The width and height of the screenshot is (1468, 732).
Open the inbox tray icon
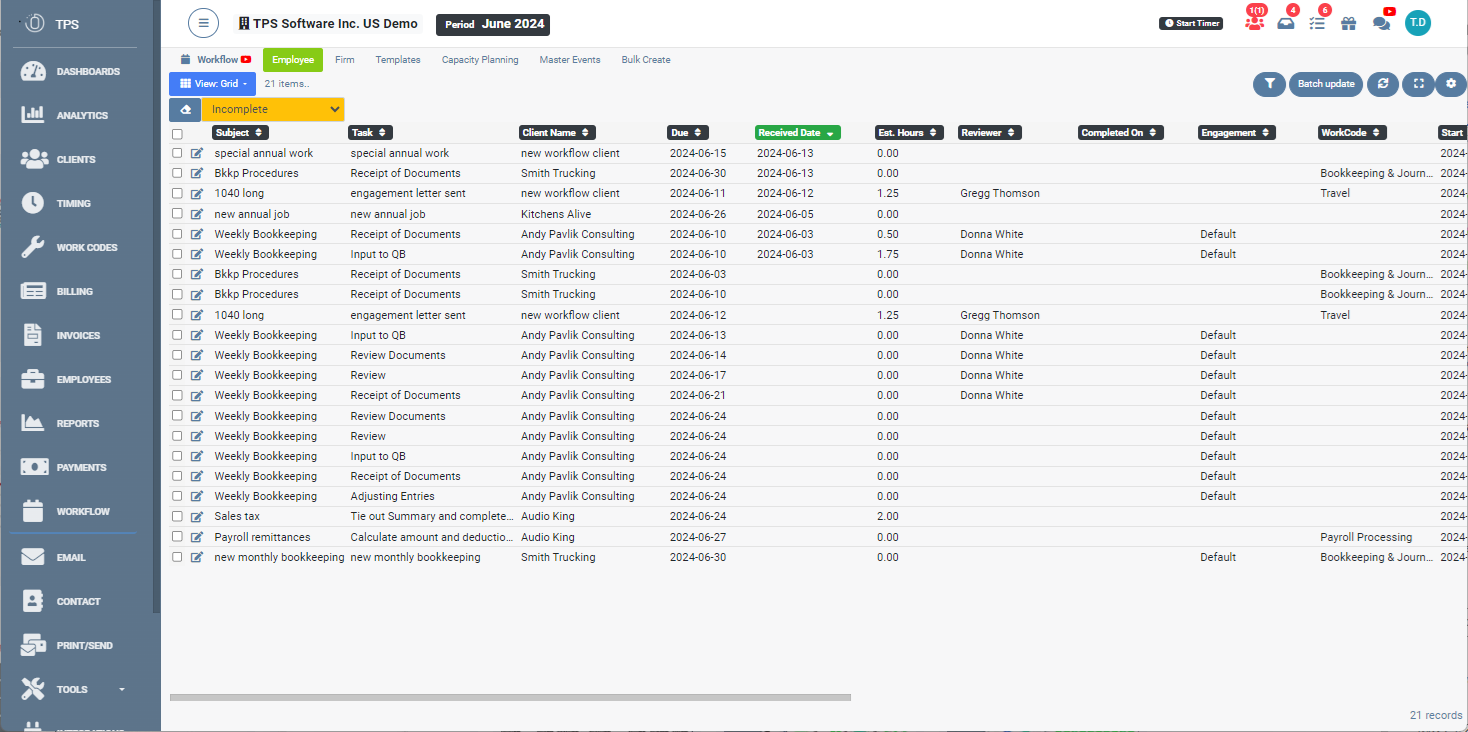[1286, 23]
